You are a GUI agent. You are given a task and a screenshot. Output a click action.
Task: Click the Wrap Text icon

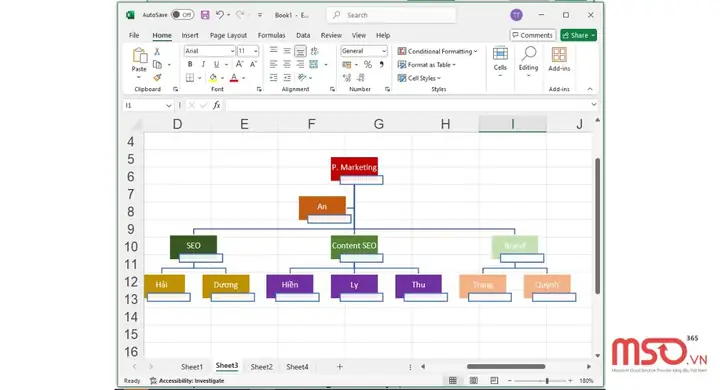(314, 51)
